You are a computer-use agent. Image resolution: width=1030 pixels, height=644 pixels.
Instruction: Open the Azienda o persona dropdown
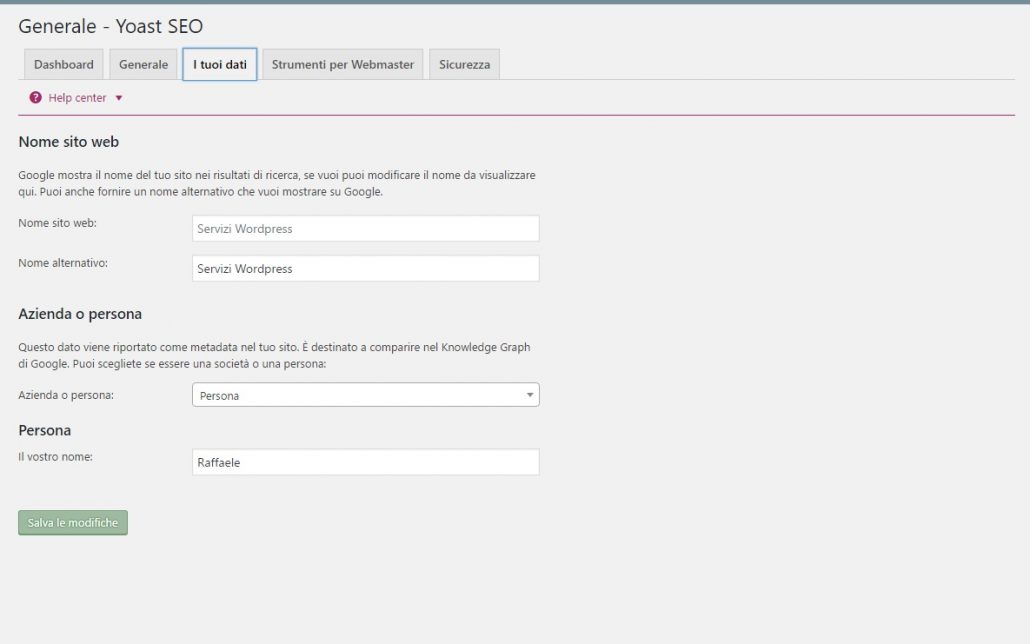(x=365, y=395)
